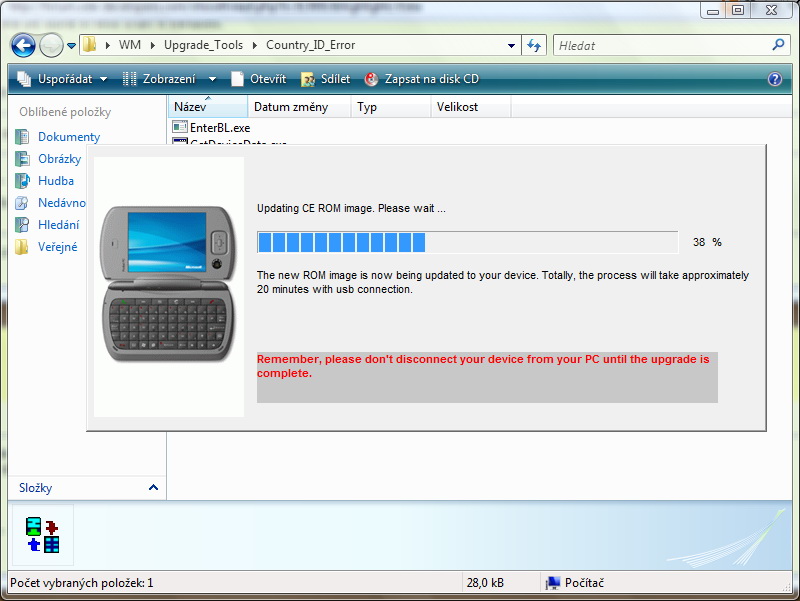Viewport: 800px width, 601px height.
Task: Click the Počítač status bar entry
Action: coord(575,583)
